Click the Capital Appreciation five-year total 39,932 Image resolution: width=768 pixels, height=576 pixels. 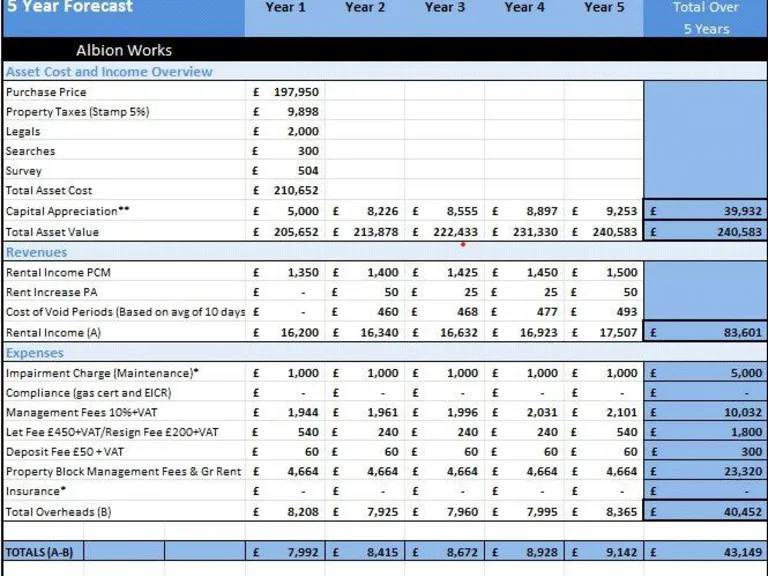[735, 211]
